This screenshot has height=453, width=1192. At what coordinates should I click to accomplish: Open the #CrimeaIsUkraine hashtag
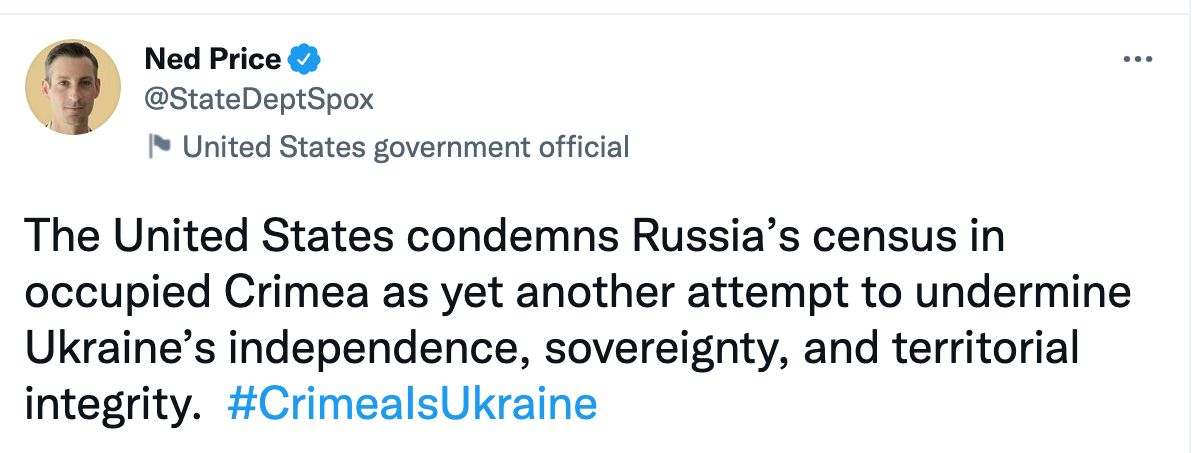coord(412,406)
